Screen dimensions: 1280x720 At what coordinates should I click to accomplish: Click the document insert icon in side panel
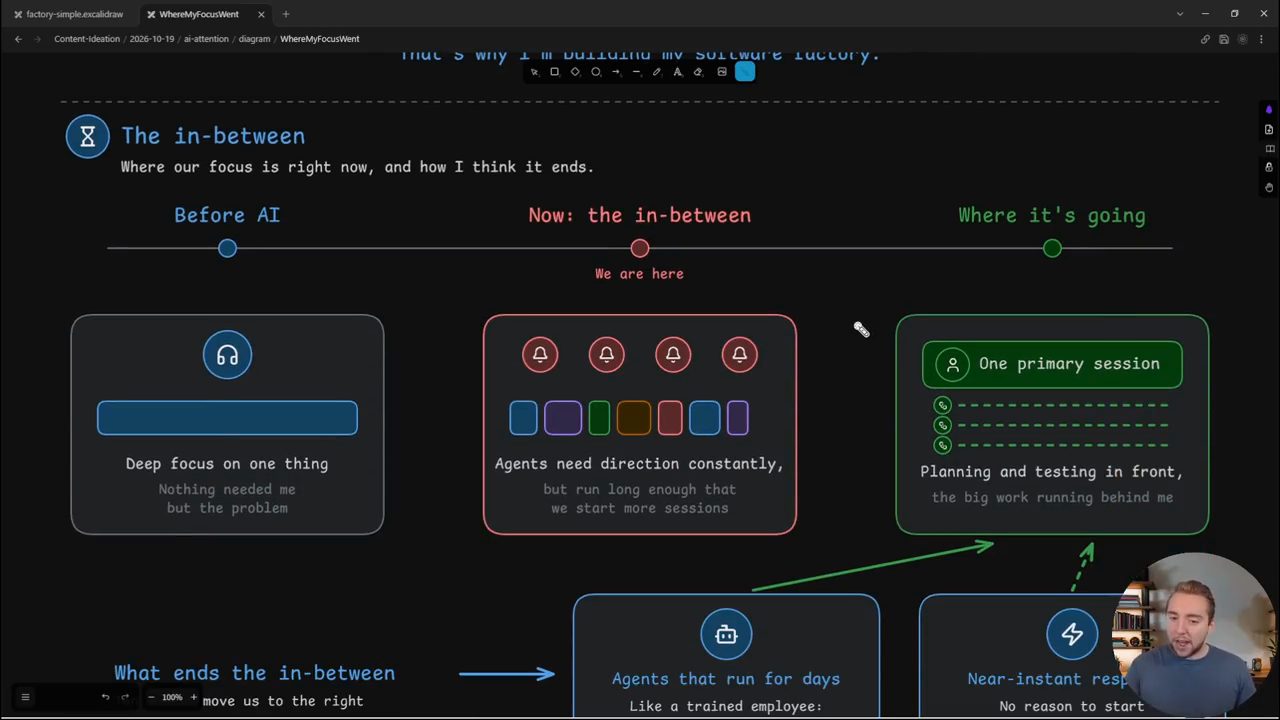[1269, 130]
